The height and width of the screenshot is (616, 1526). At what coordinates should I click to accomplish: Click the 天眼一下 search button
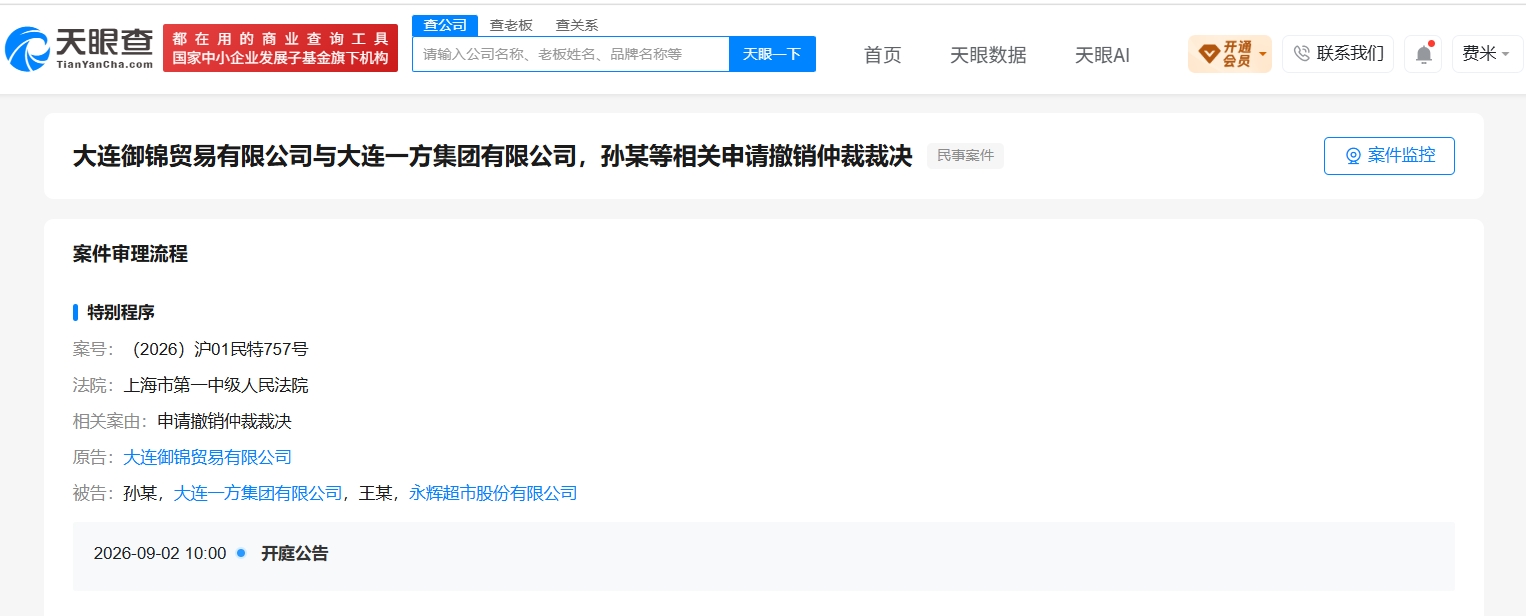click(x=772, y=54)
